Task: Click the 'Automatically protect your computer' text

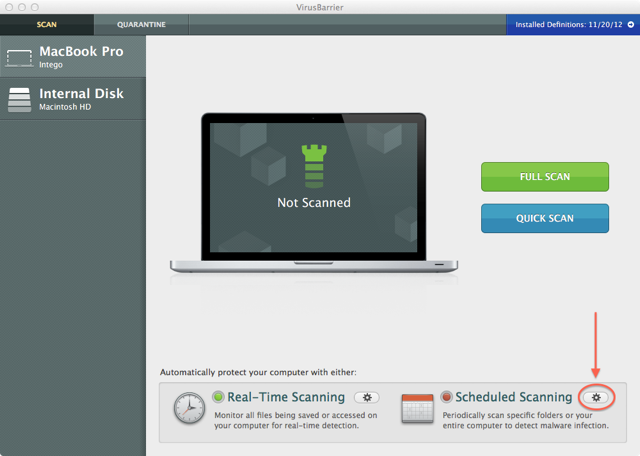Action: (258, 372)
